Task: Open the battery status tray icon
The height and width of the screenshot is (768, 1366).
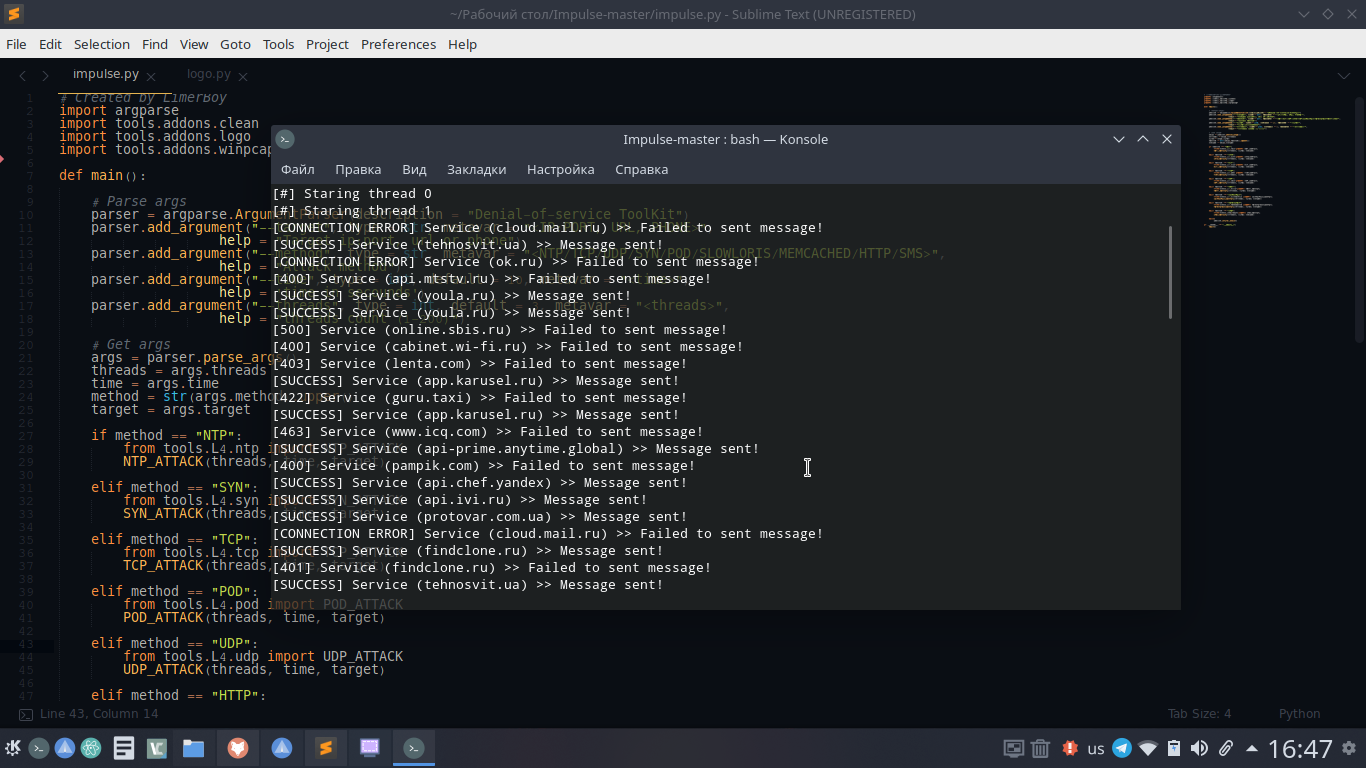Action: [x=1174, y=748]
